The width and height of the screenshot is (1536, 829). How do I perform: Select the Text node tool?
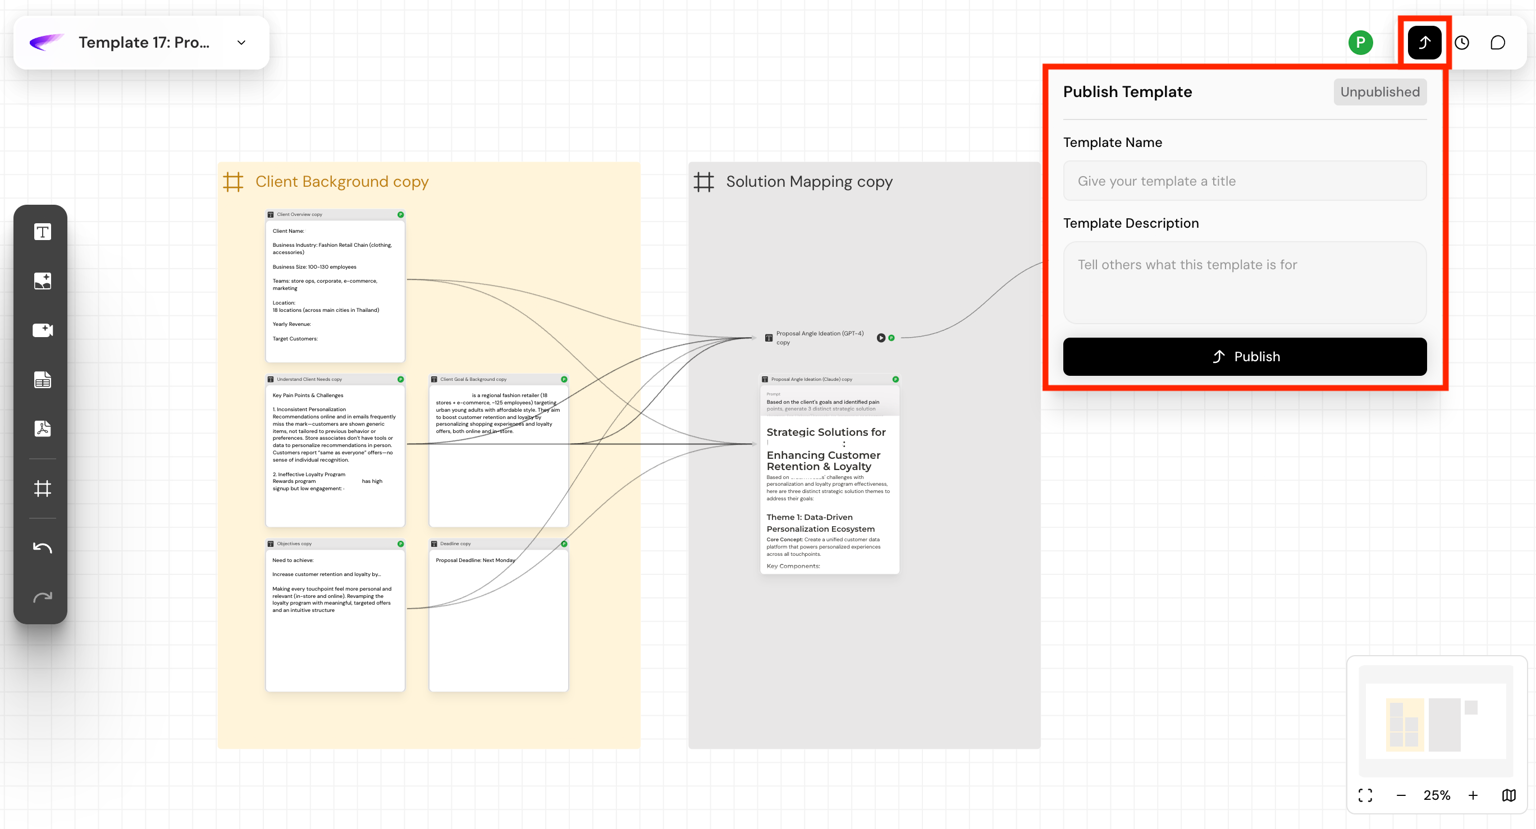(42, 232)
